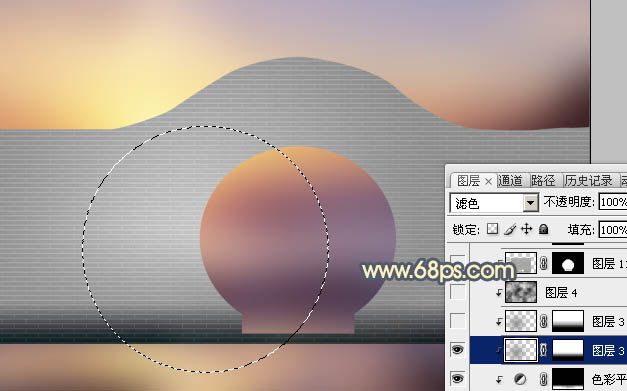Switch to the 图层 (Layers) tab

tap(468, 181)
